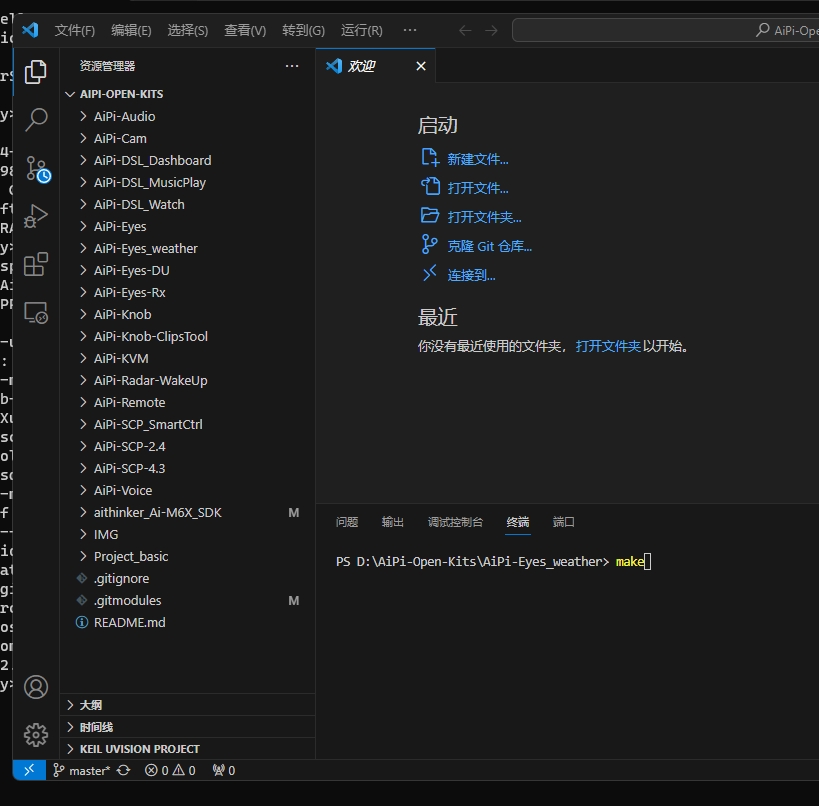This screenshot has height=806, width=819.
Task: Expand the AiPi-Cam folder
Action: tap(188, 138)
